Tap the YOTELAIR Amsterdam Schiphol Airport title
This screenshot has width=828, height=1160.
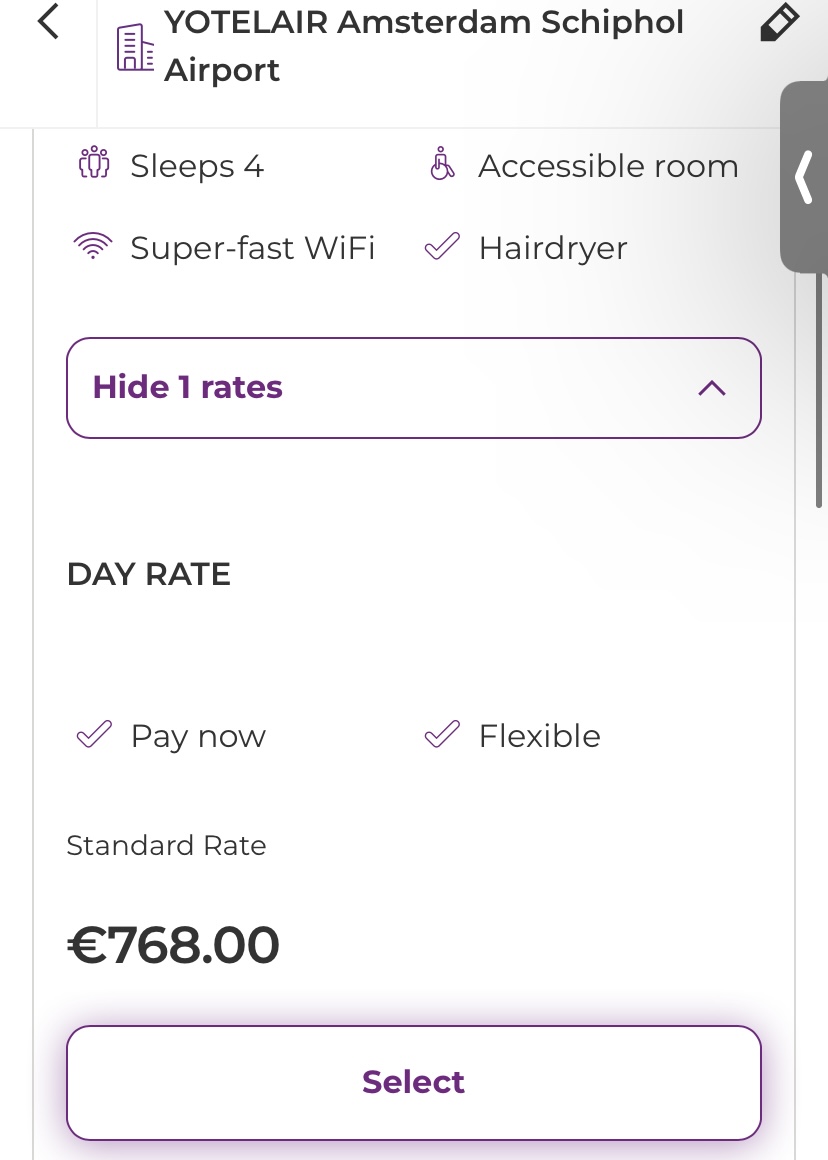point(424,46)
